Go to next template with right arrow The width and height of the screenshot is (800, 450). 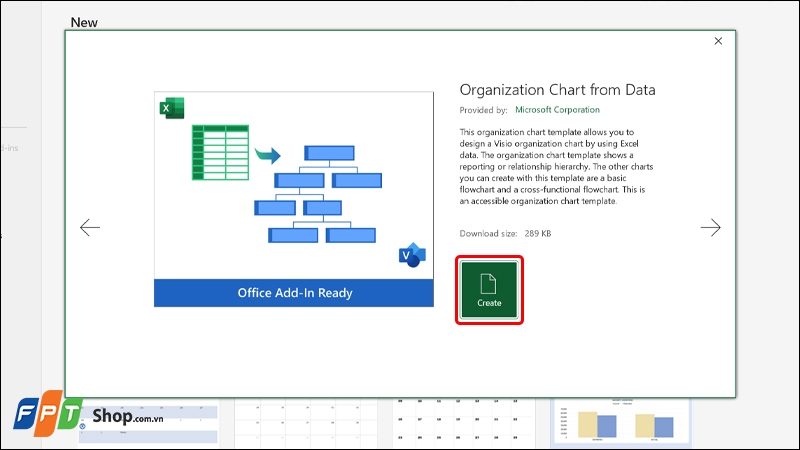[x=710, y=228]
